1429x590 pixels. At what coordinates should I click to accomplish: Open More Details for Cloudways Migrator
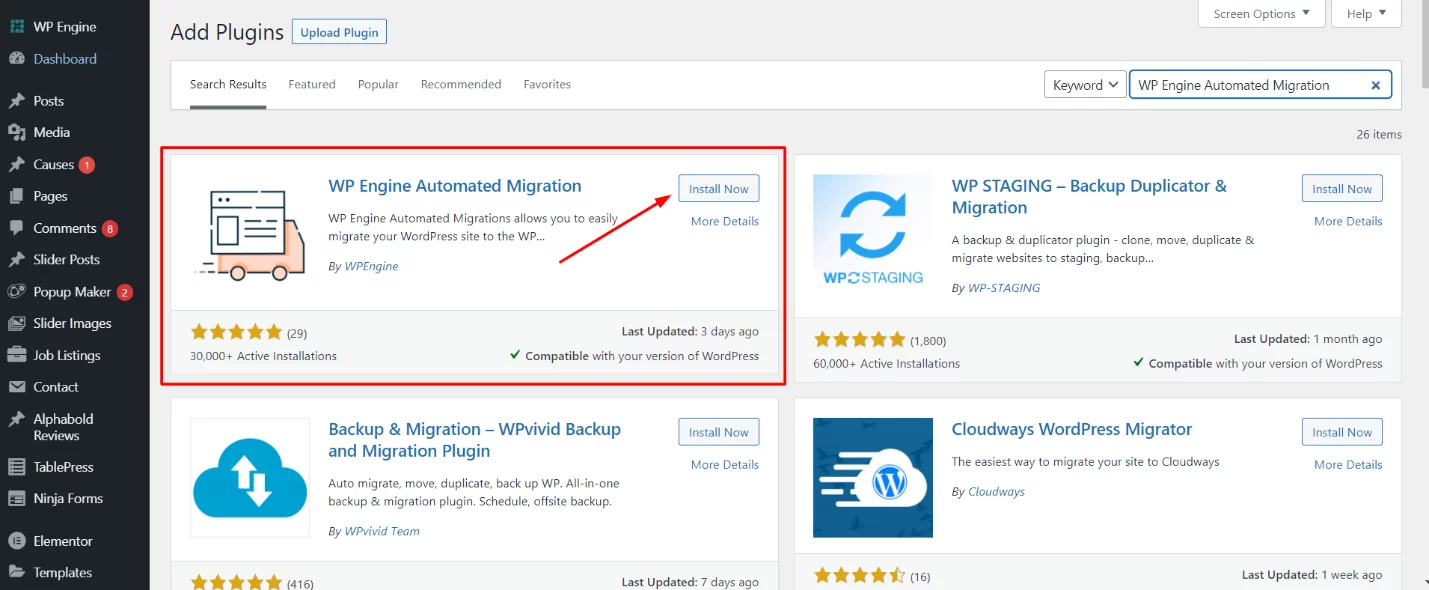(x=1348, y=464)
